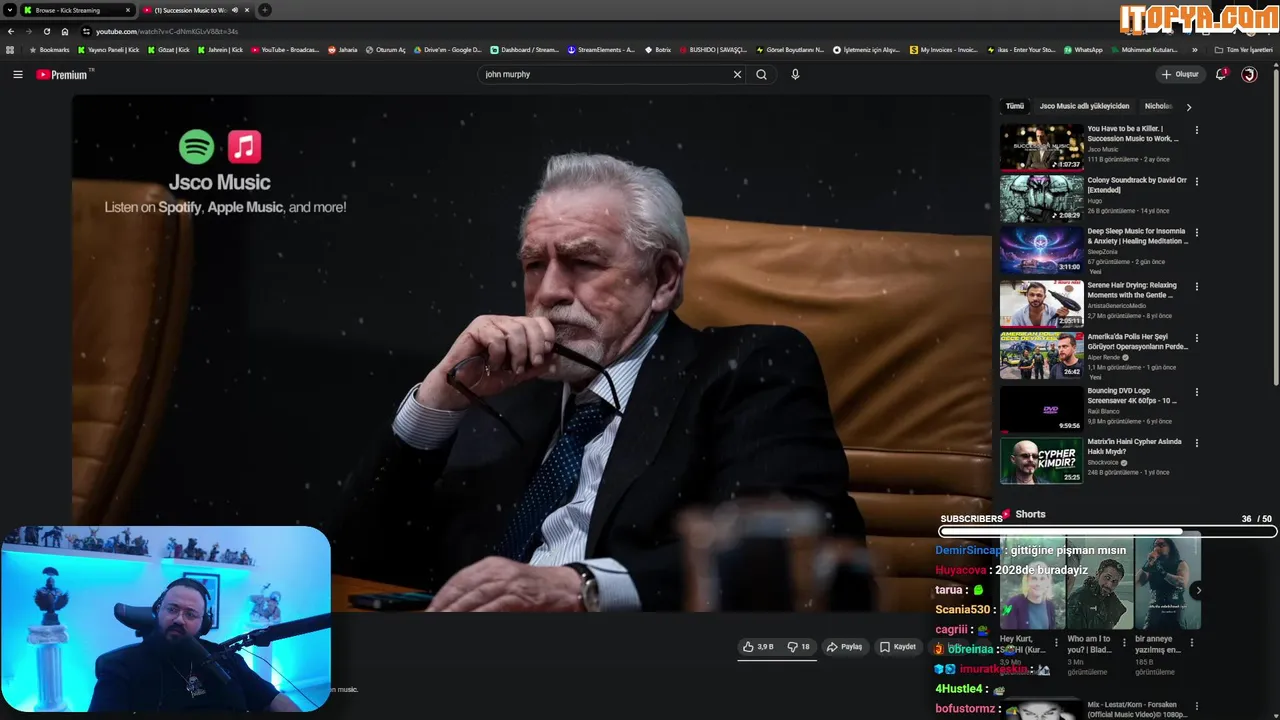Switch to Browse - Kick Streaming tab
1280x720 pixels.
coord(76,10)
